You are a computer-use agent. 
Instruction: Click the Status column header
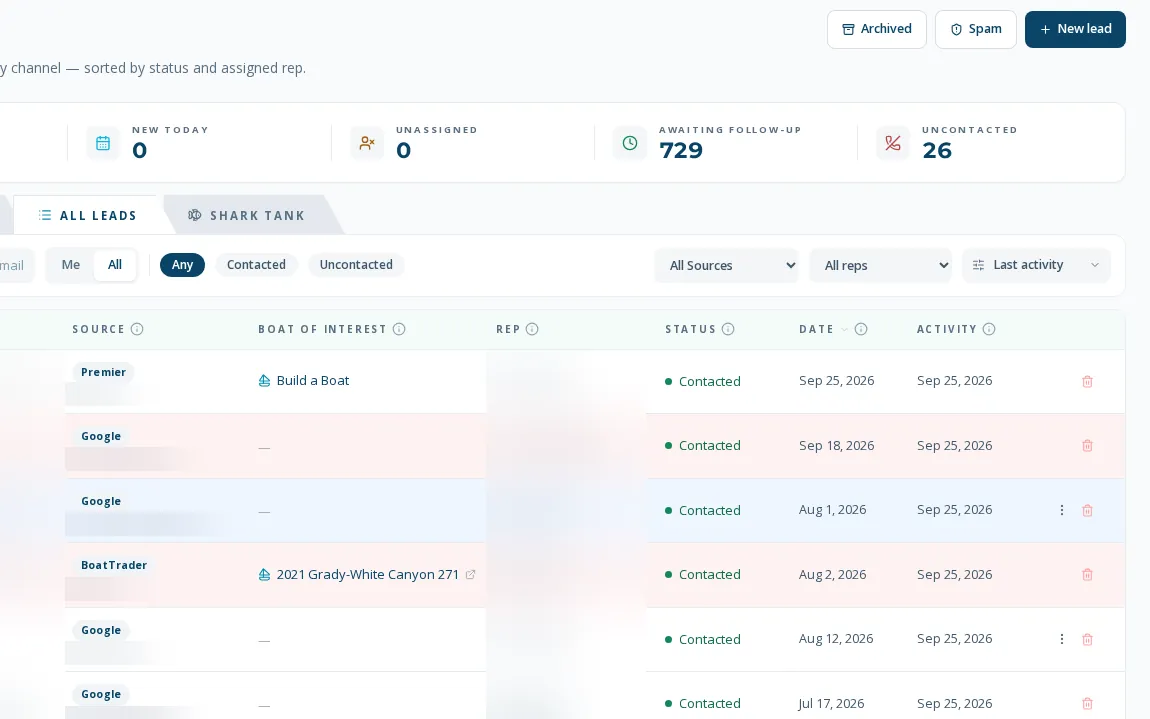pos(690,329)
